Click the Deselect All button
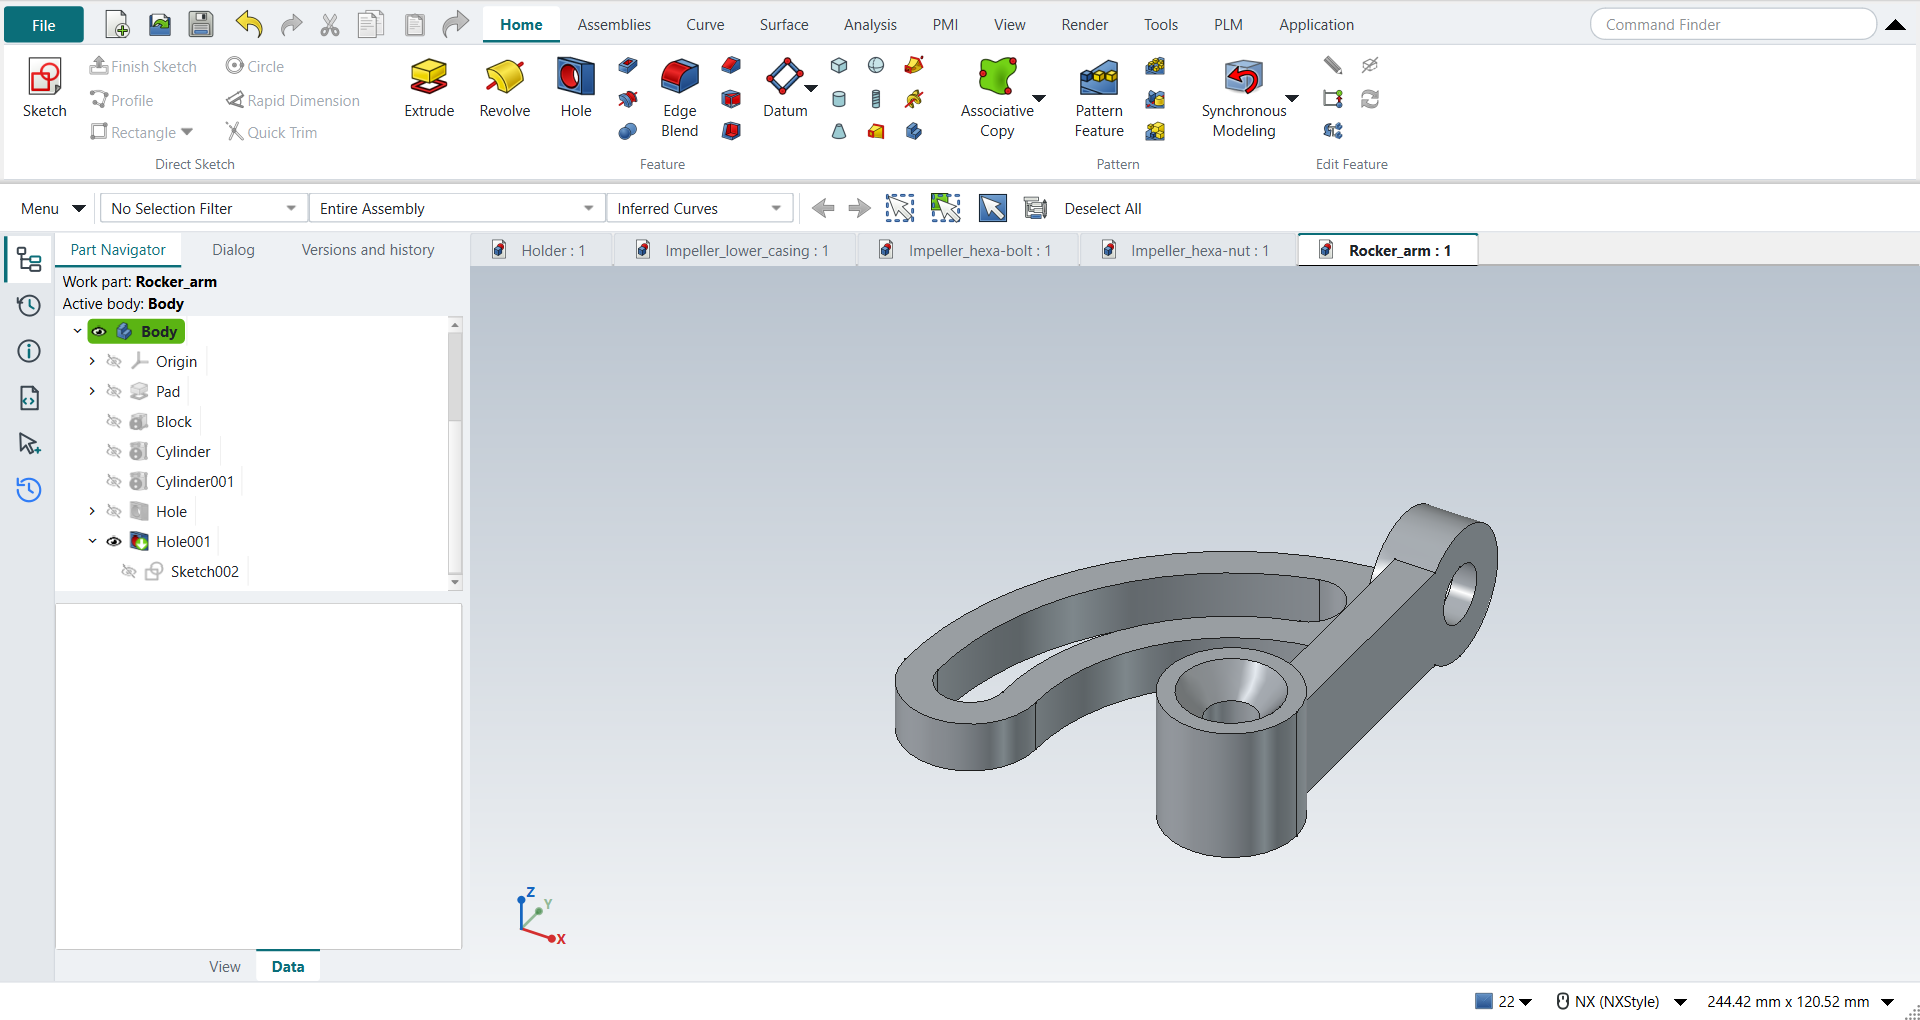Image resolution: width=1920 pixels, height=1020 pixels. [1102, 208]
